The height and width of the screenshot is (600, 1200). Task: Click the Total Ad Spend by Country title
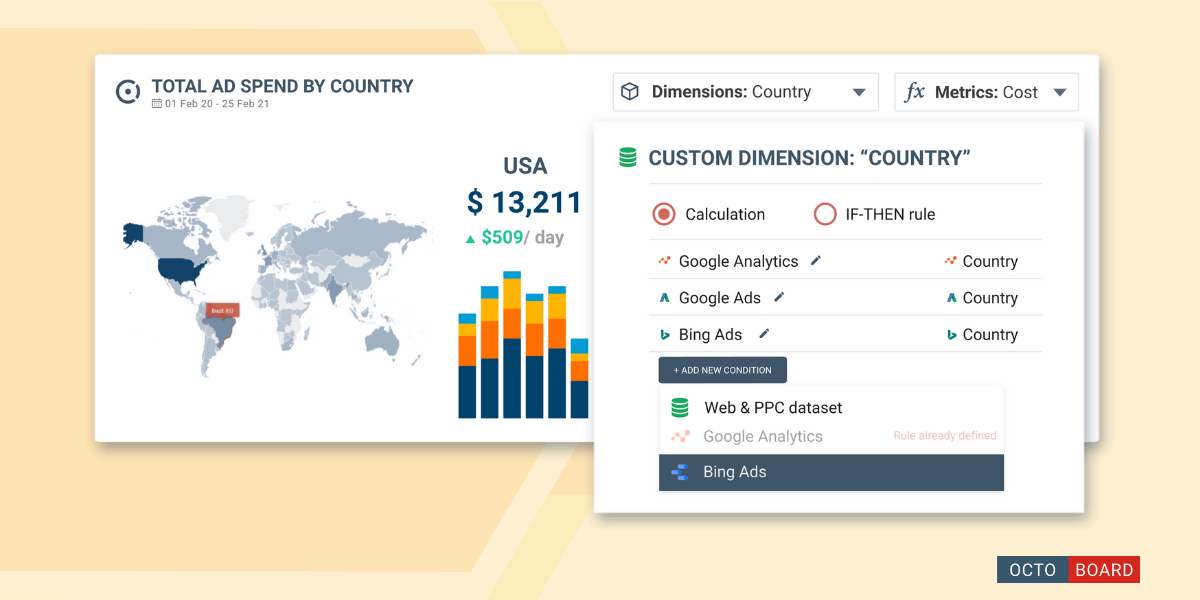(282, 86)
